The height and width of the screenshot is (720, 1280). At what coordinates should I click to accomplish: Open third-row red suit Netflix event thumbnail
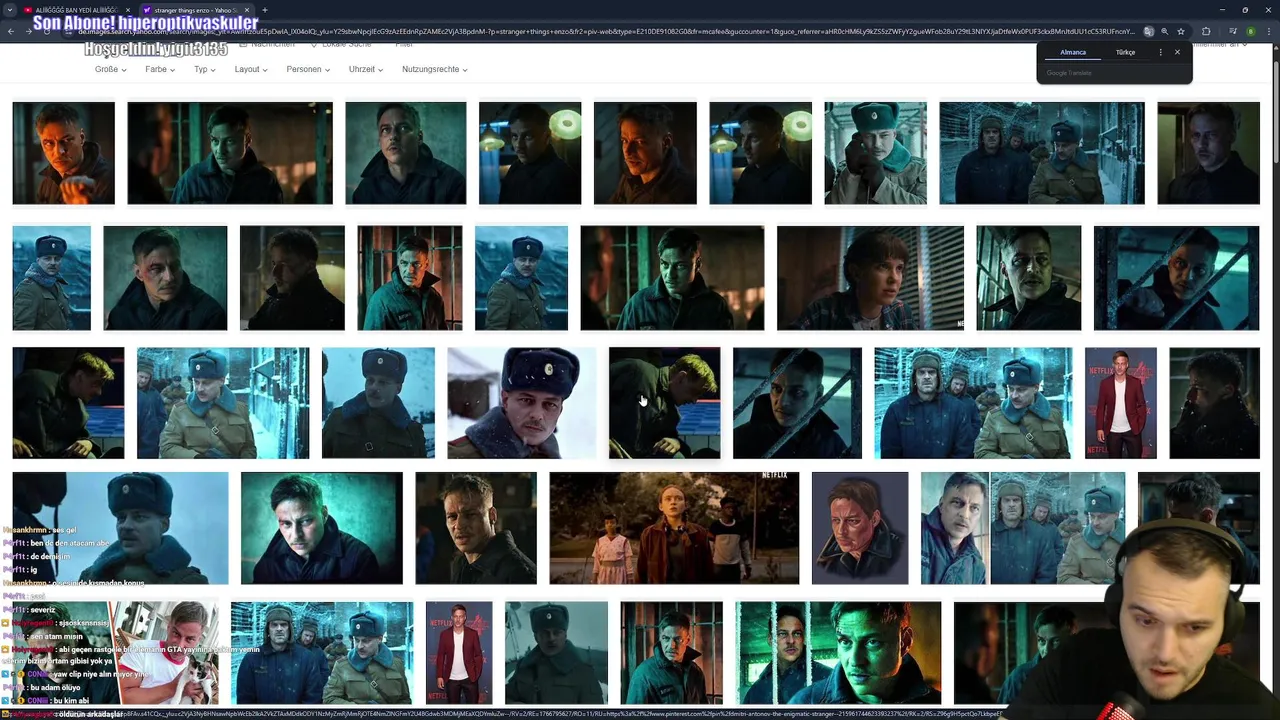click(1120, 403)
